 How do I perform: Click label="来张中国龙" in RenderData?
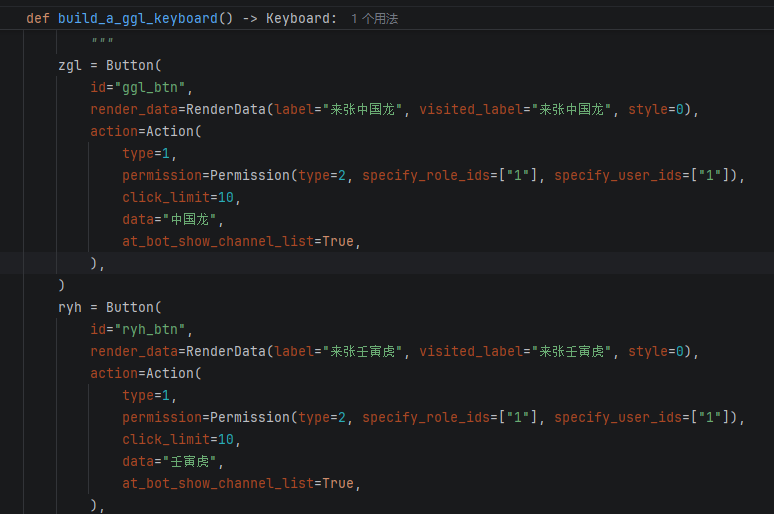(338, 110)
